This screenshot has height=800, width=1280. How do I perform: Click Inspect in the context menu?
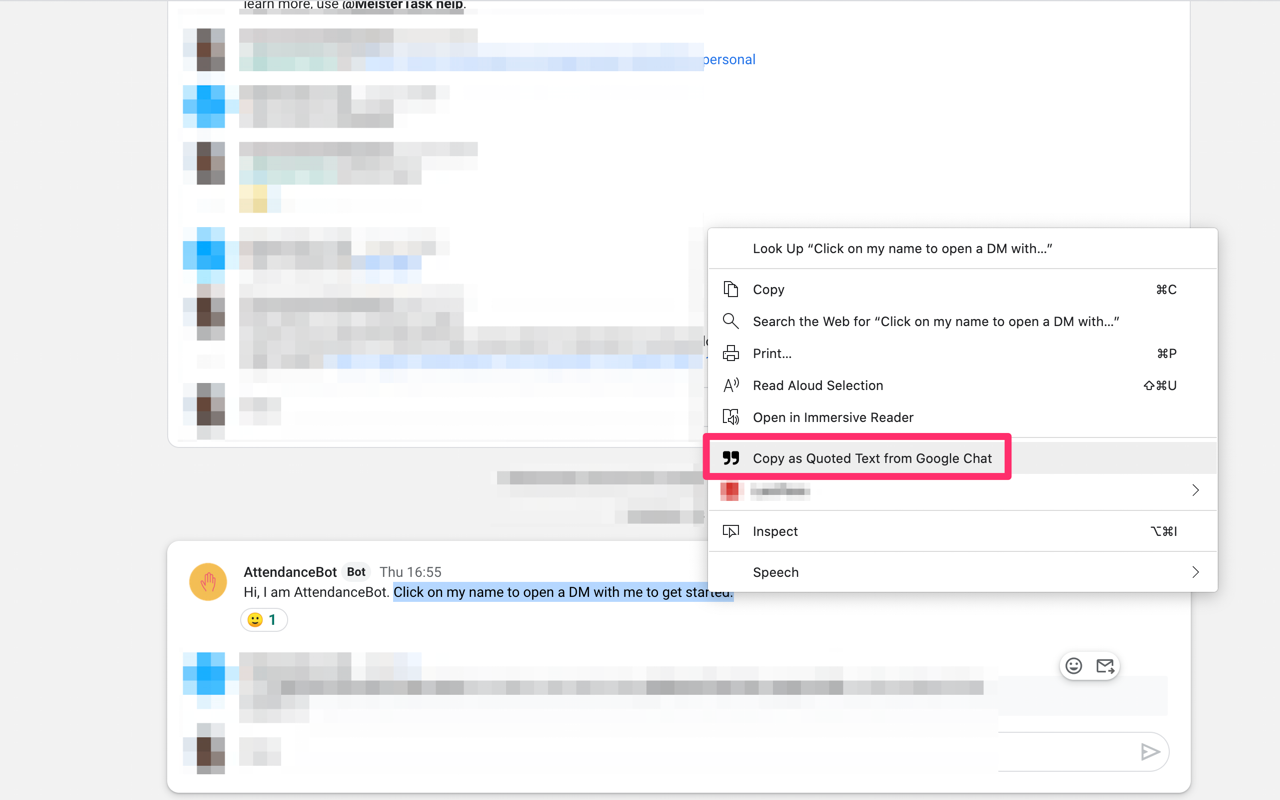coord(962,531)
